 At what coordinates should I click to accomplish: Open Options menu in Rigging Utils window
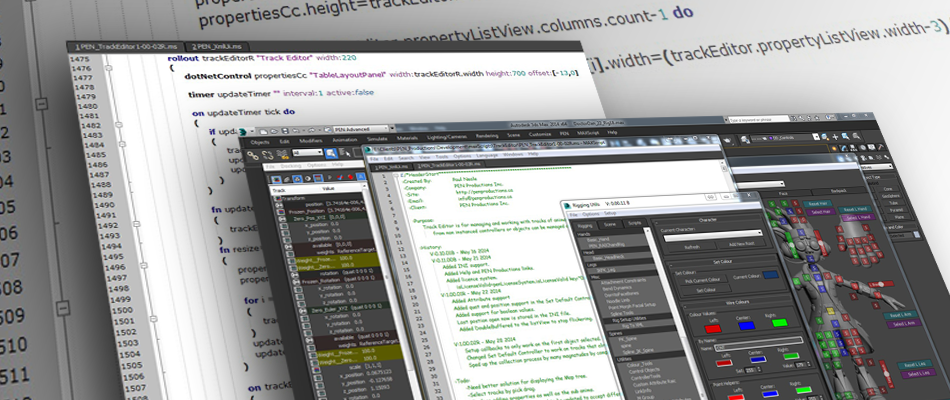coord(591,214)
